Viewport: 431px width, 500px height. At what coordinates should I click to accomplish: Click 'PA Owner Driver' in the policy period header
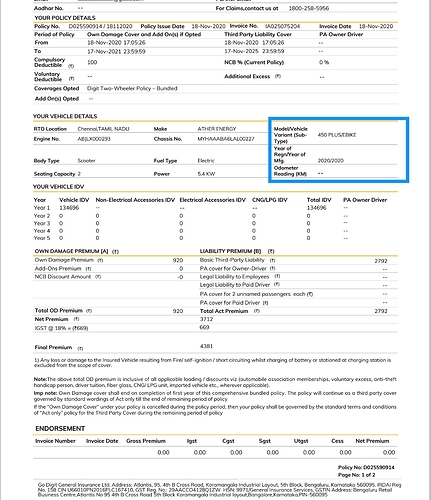click(341, 34)
